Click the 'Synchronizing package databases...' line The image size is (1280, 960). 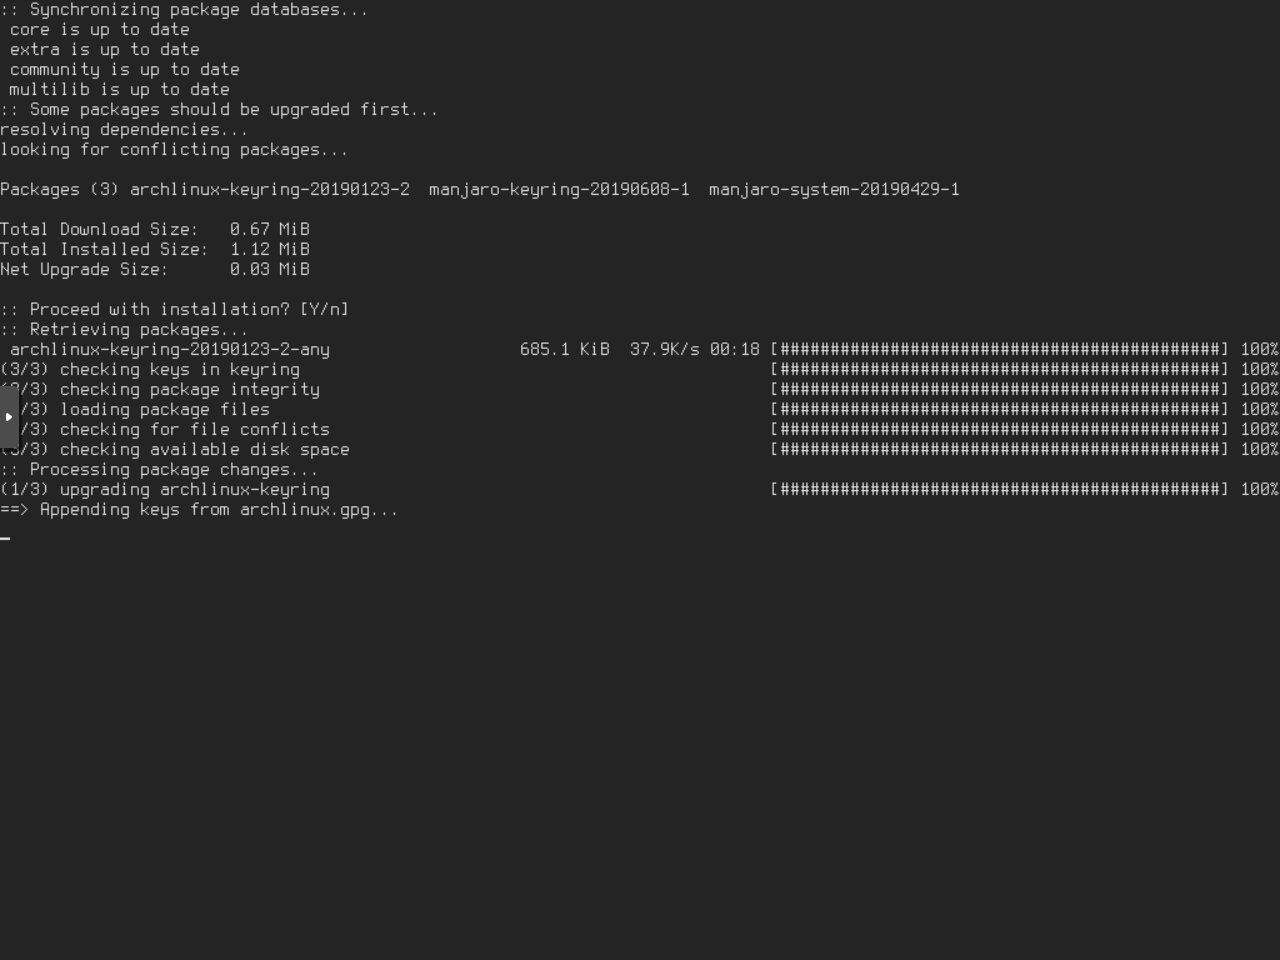tap(185, 9)
